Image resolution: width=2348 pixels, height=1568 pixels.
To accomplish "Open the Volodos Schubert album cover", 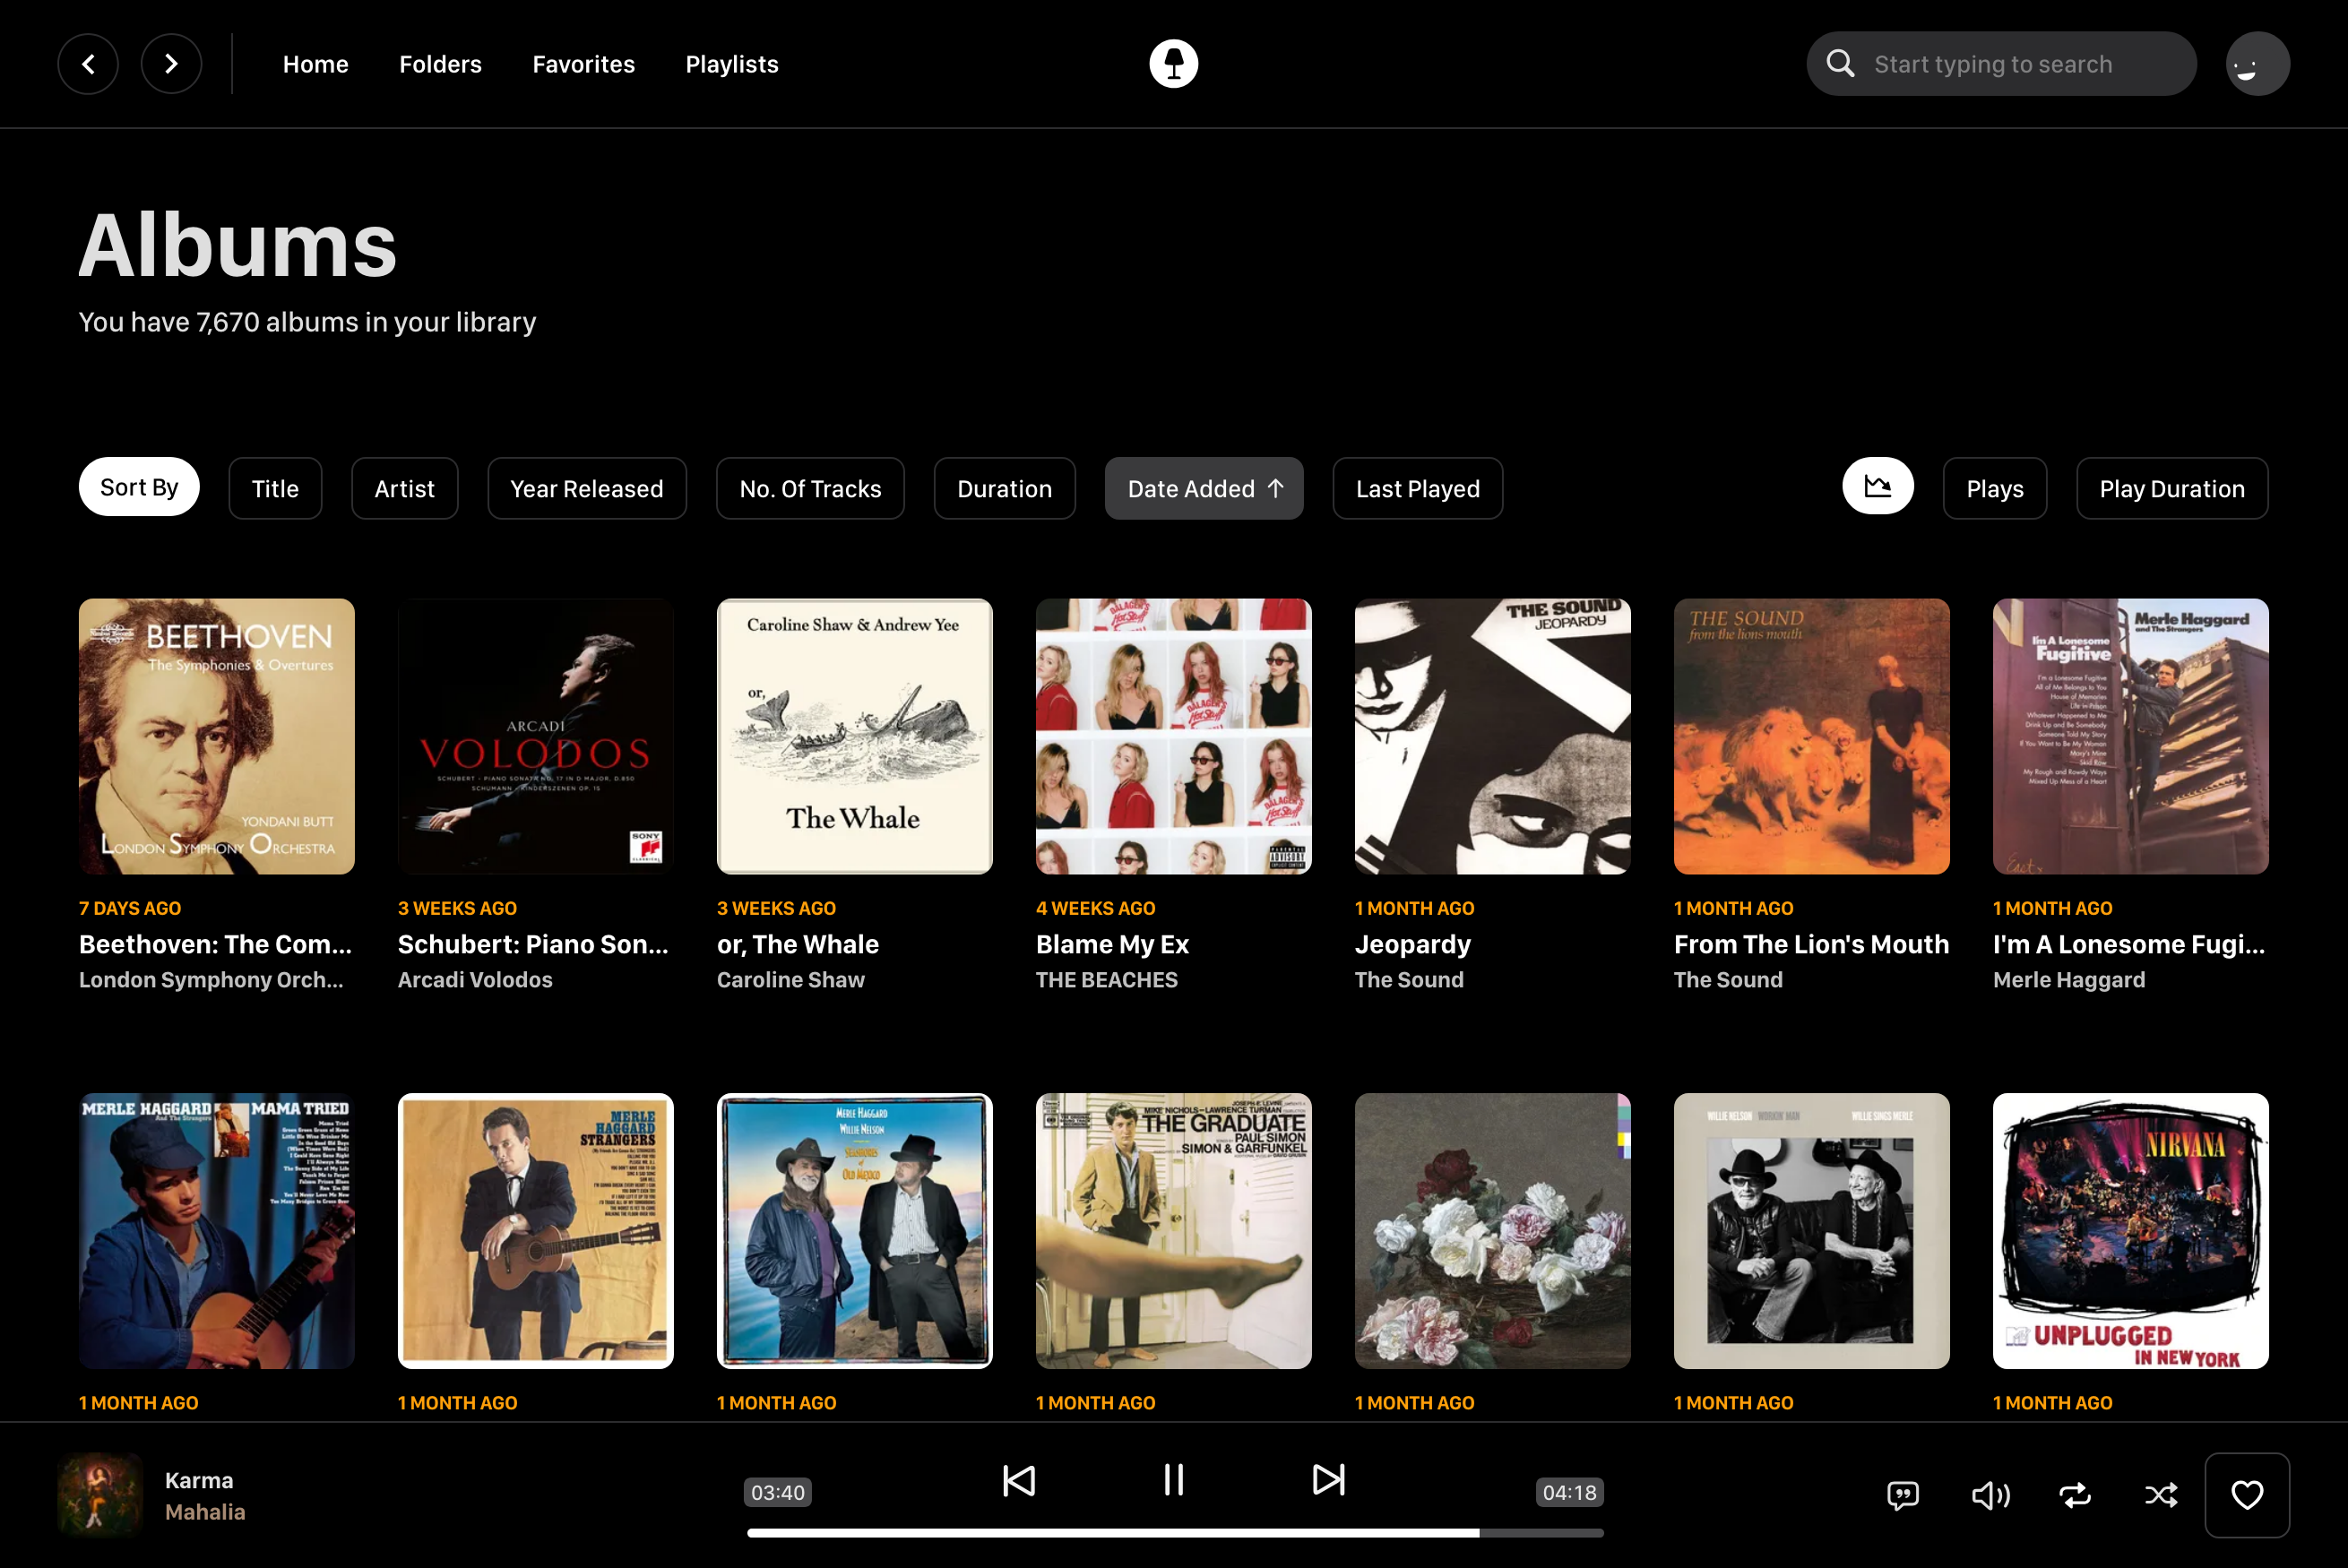I will point(536,736).
